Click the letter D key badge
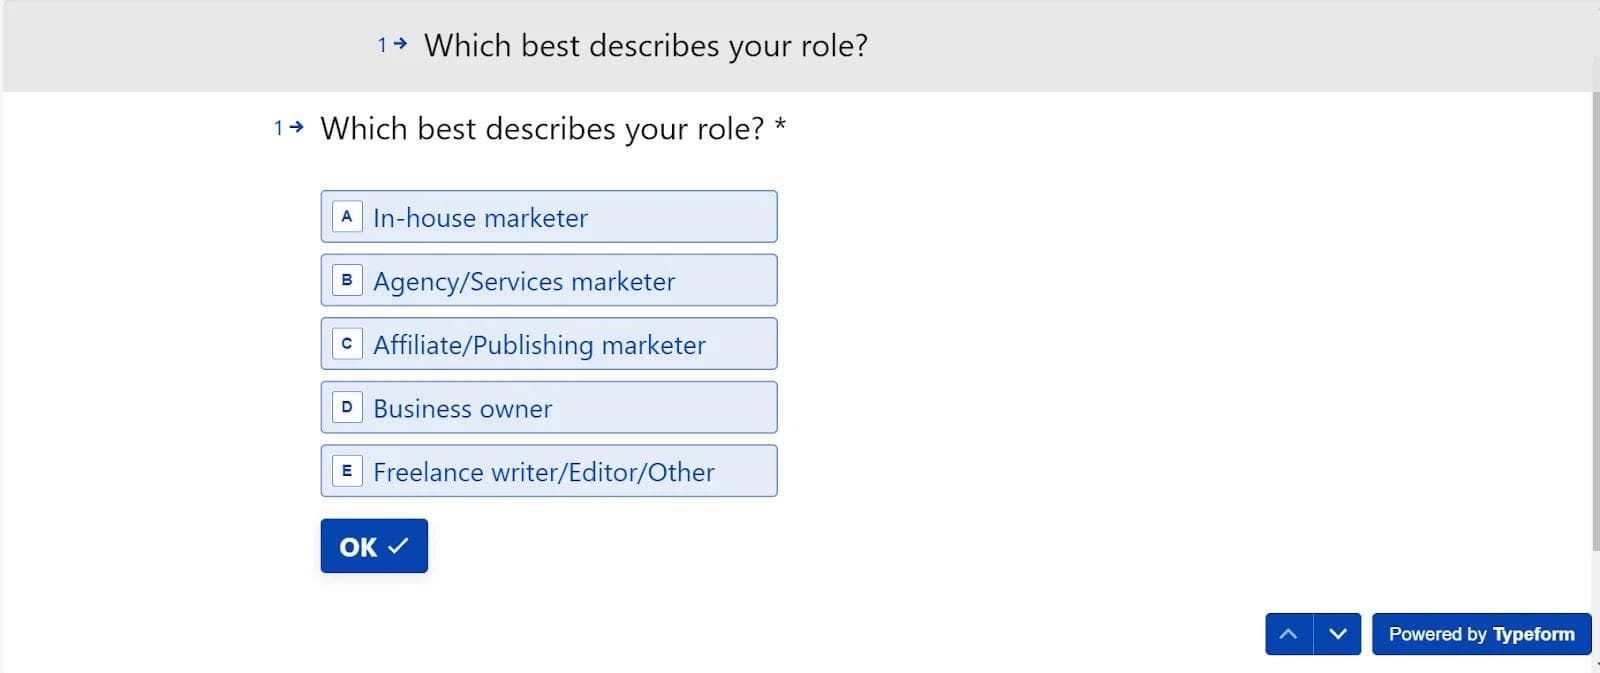 [347, 407]
